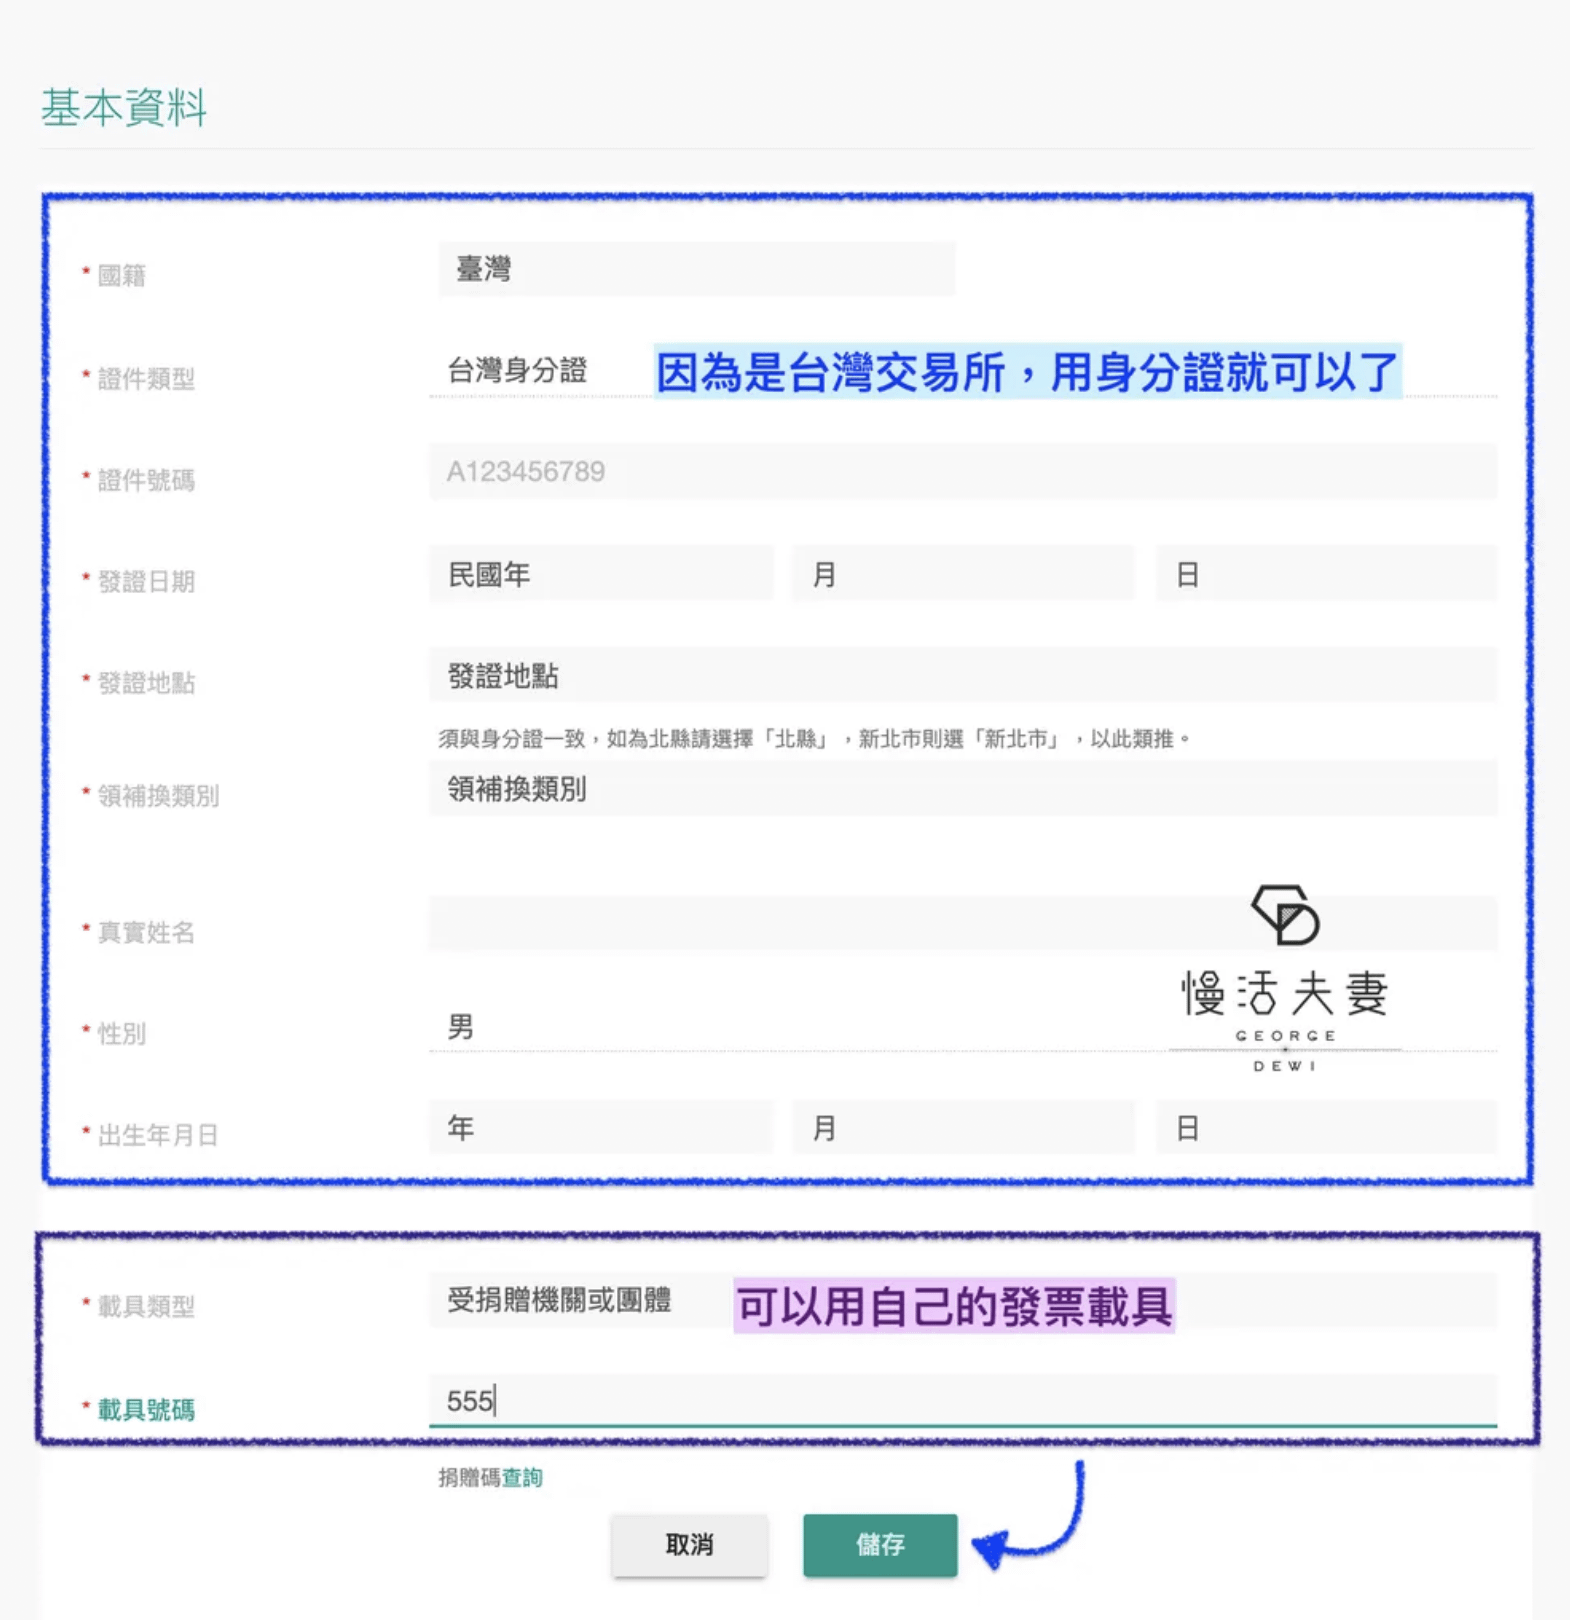Click the green 儲存 button
Image resolution: width=1570 pixels, height=1620 pixels.
[x=880, y=1545]
